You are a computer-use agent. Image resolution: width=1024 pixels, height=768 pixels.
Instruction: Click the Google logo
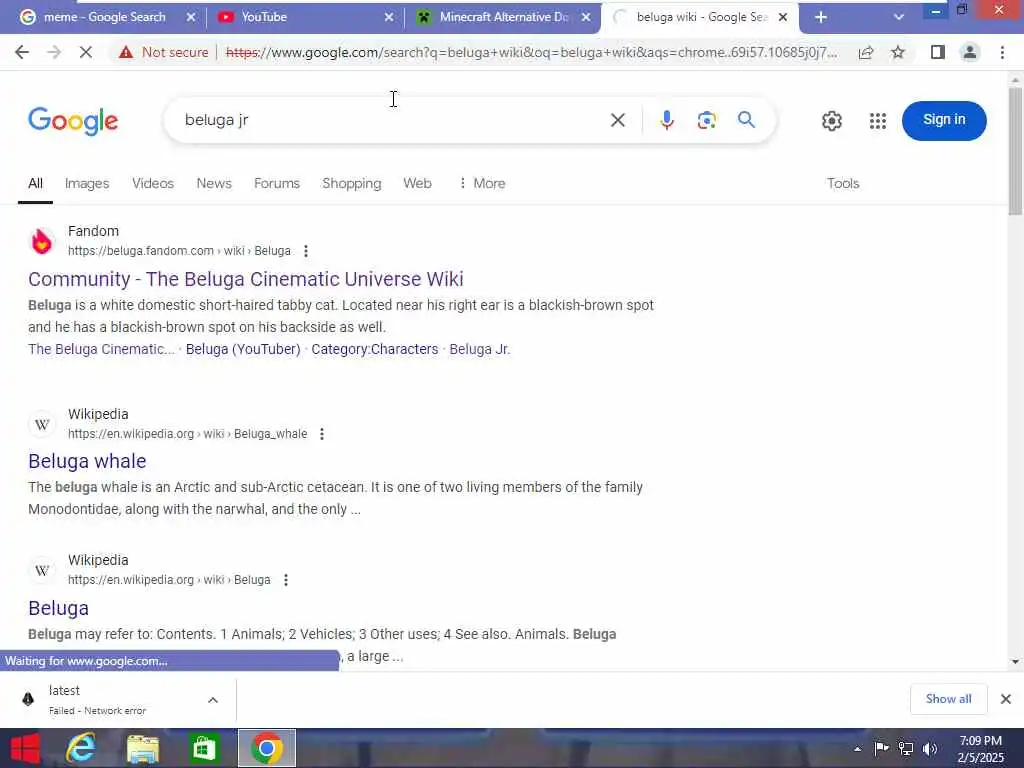click(x=73, y=121)
